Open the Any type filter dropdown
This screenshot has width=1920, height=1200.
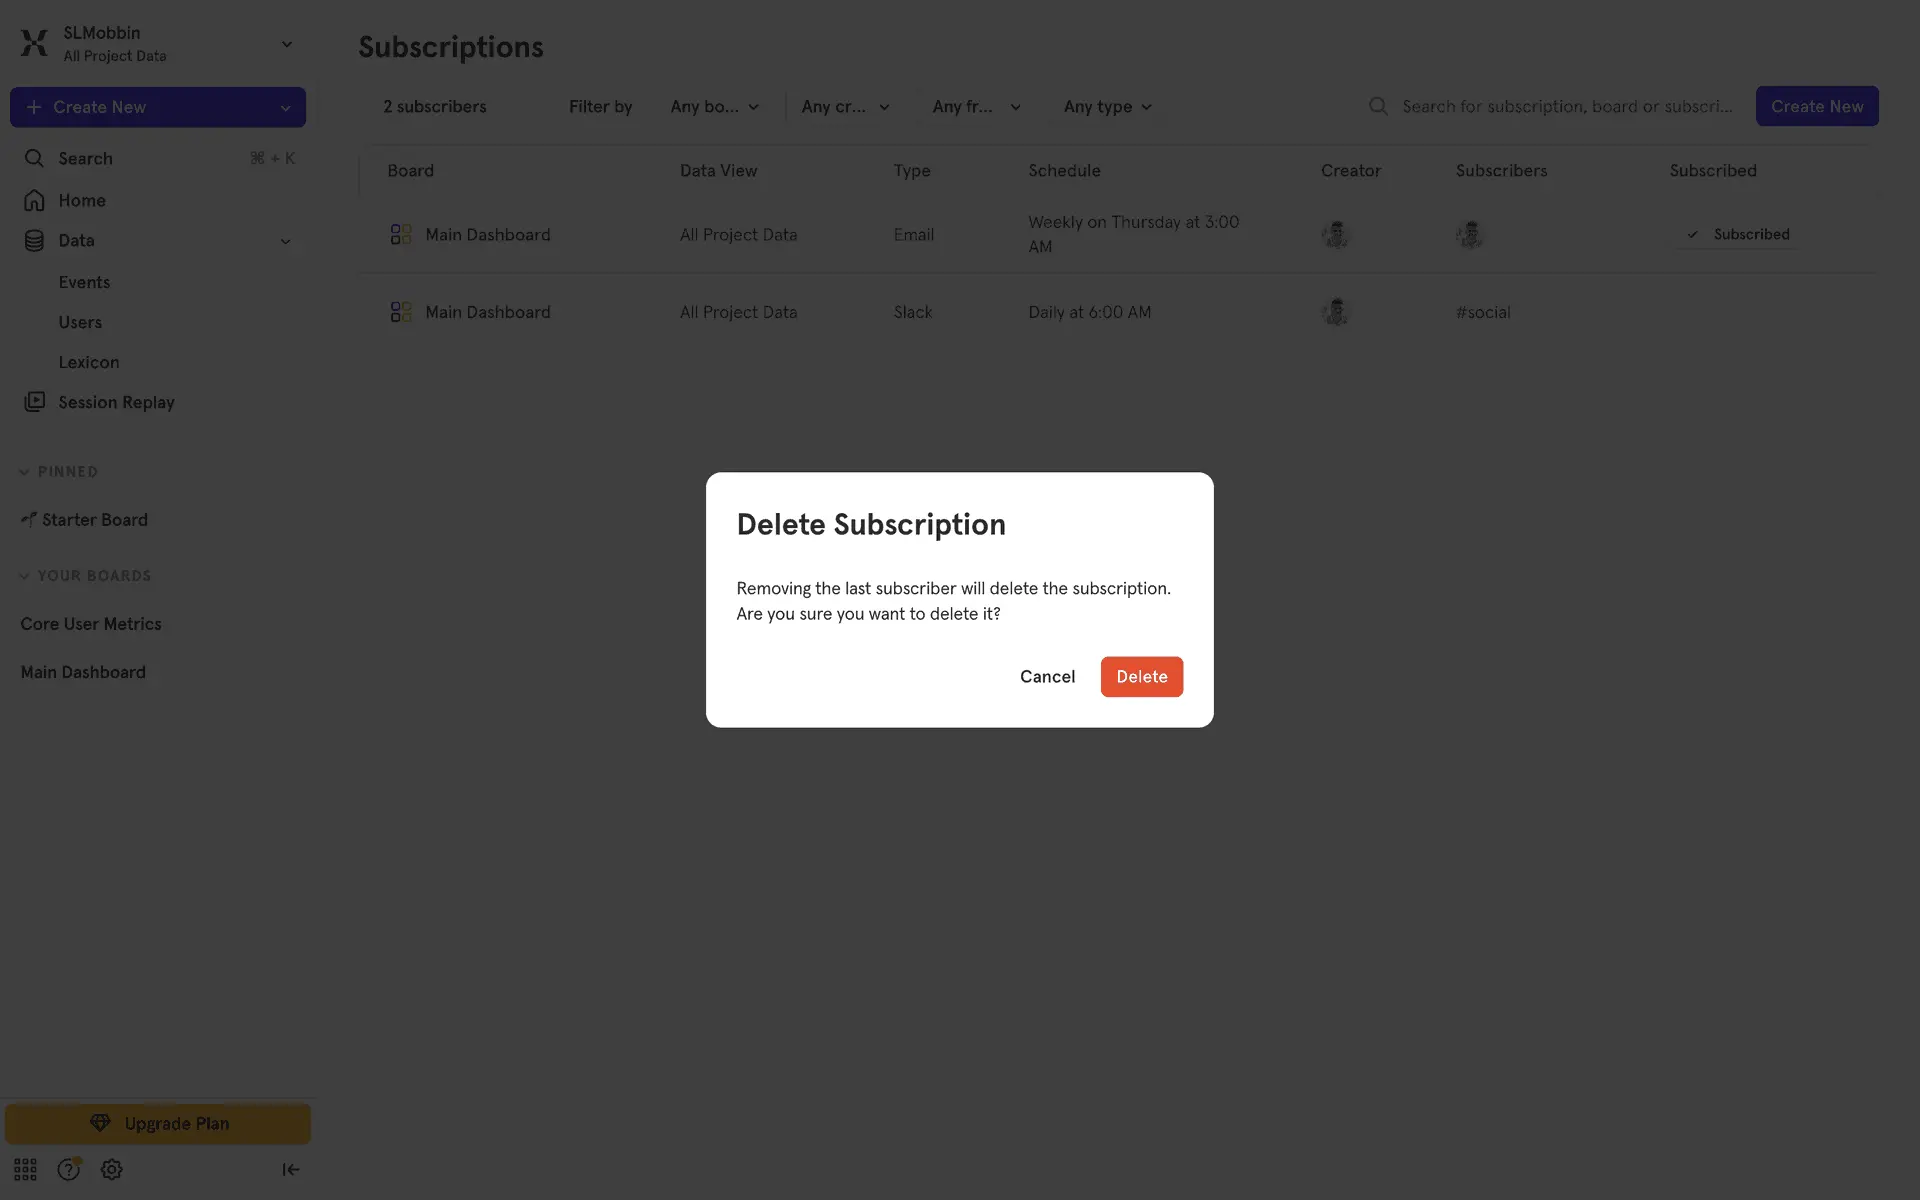pyautogui.click(x=1107, y=107)
